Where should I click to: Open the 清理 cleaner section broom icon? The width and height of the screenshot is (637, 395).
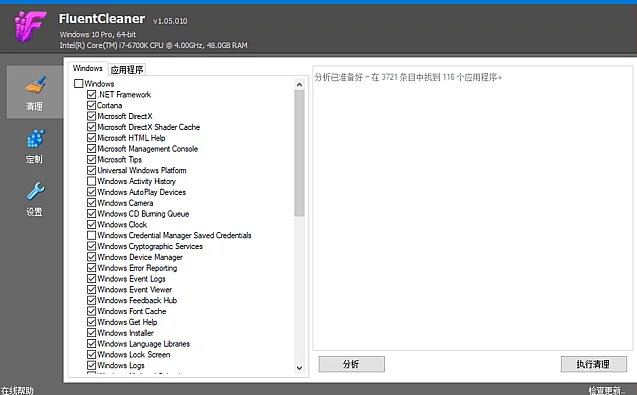(x=35, y=85)
